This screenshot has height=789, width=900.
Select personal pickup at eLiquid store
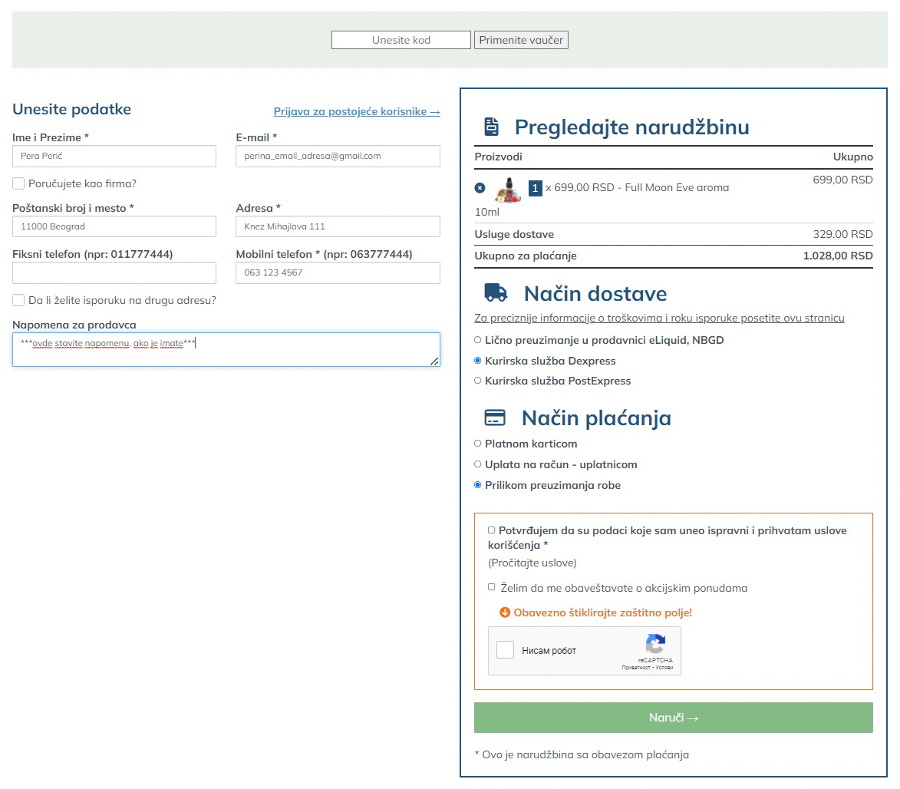point(478,340)
